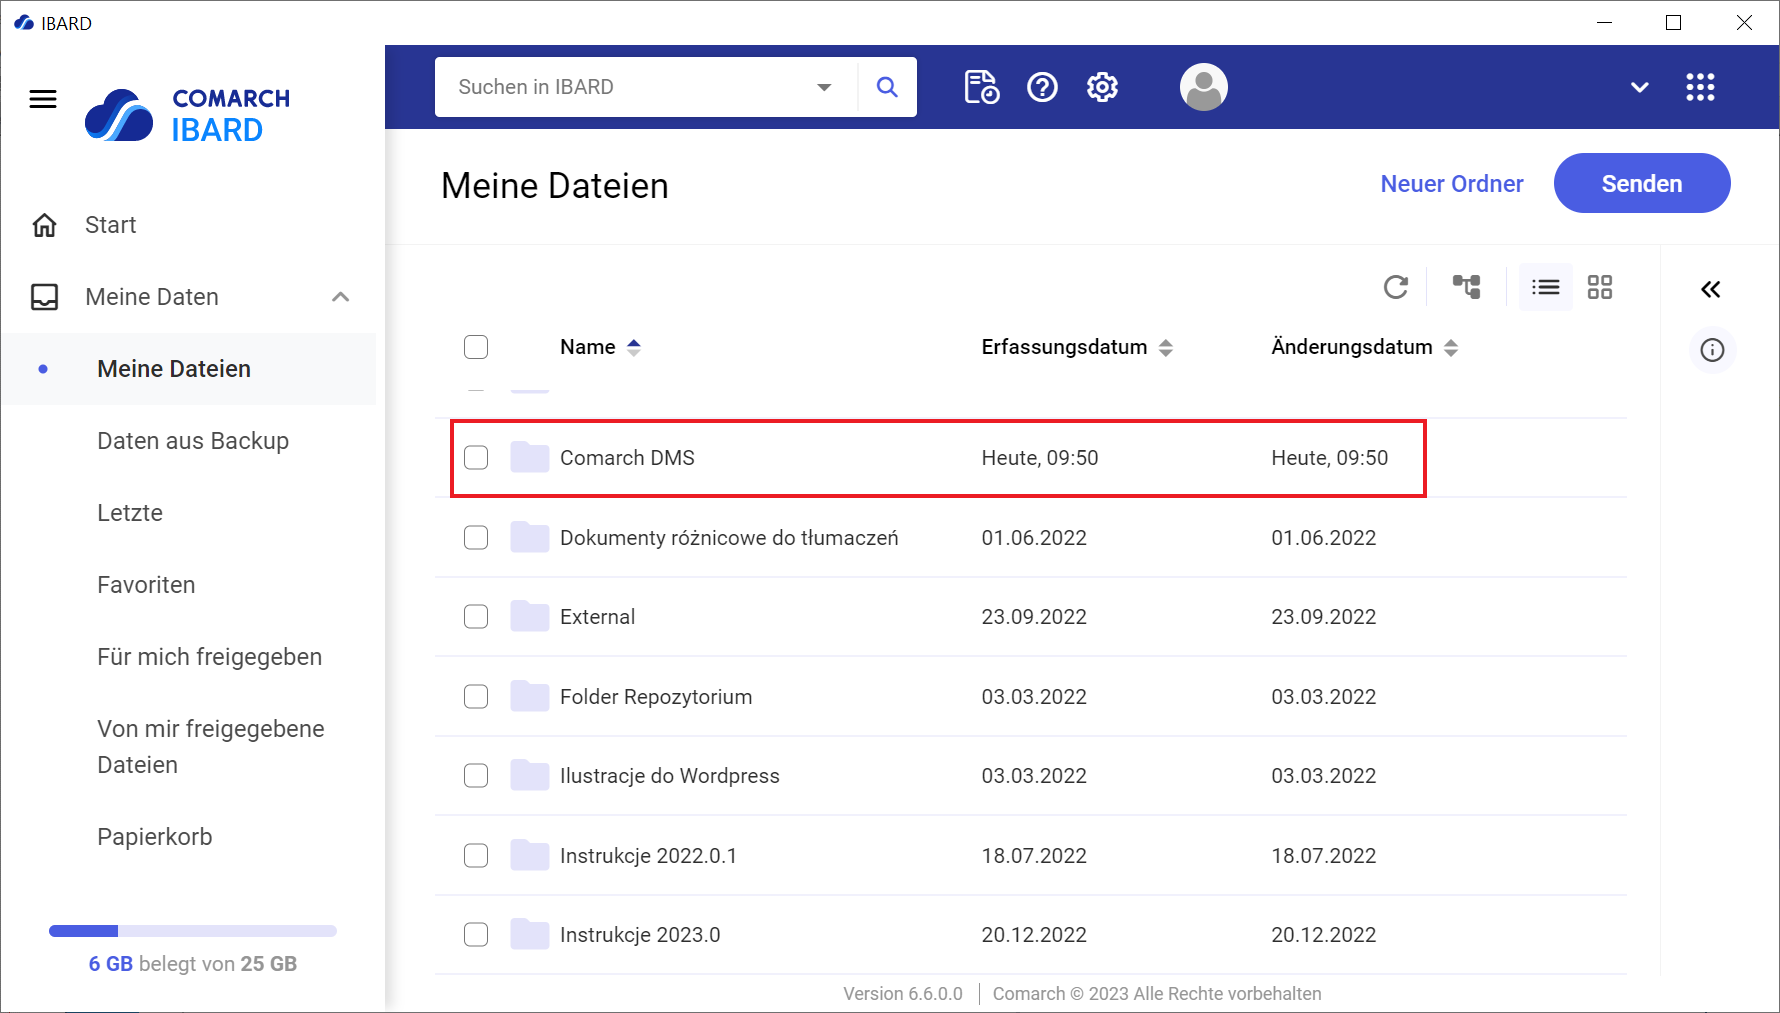Click the Instrukcje 2023.0 folder icon
The height and width of the screenshot is (1013, 1780).
(530, 934)
